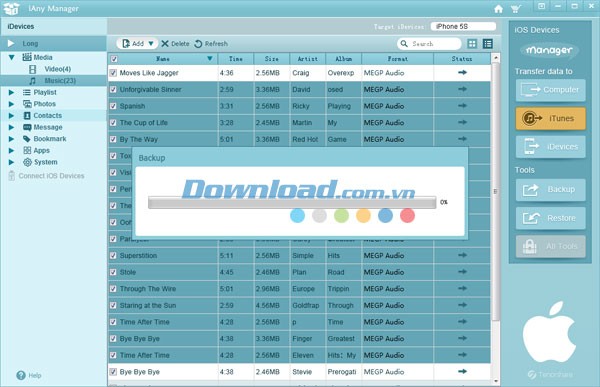Uncheck the Spanish song checkbox

coord(113,106)
